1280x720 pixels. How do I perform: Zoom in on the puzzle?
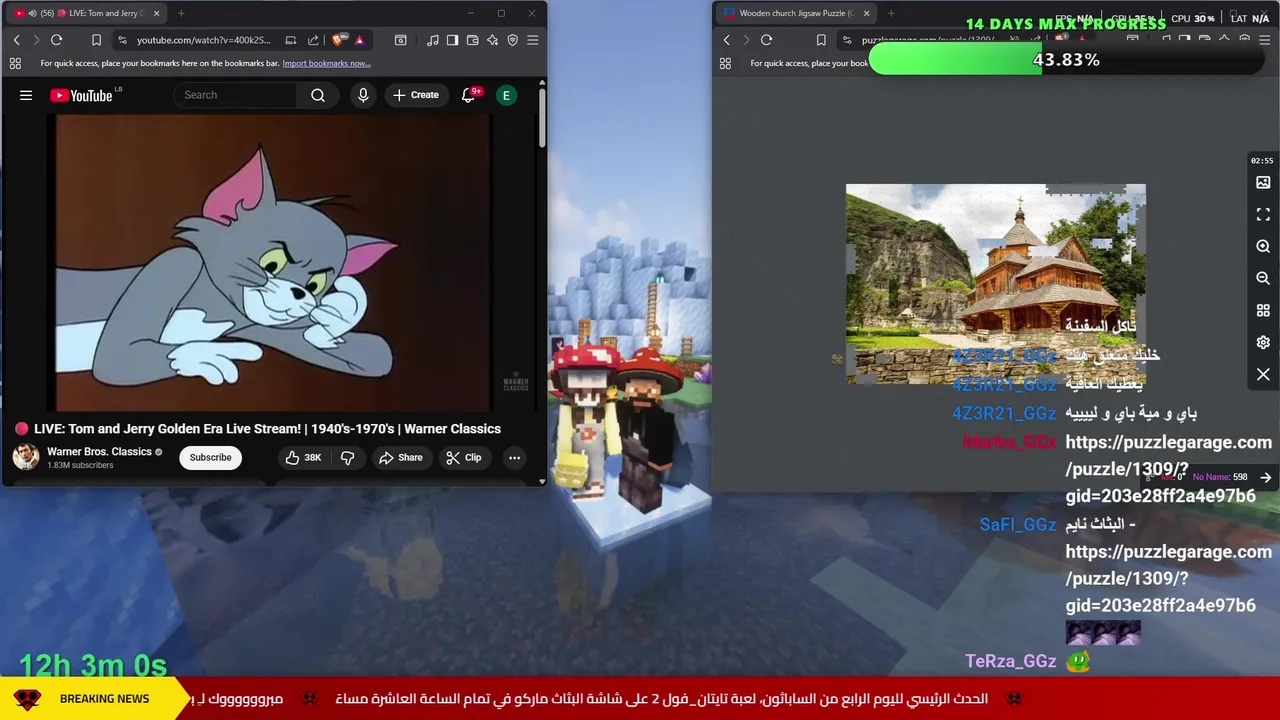[1263, 246]
